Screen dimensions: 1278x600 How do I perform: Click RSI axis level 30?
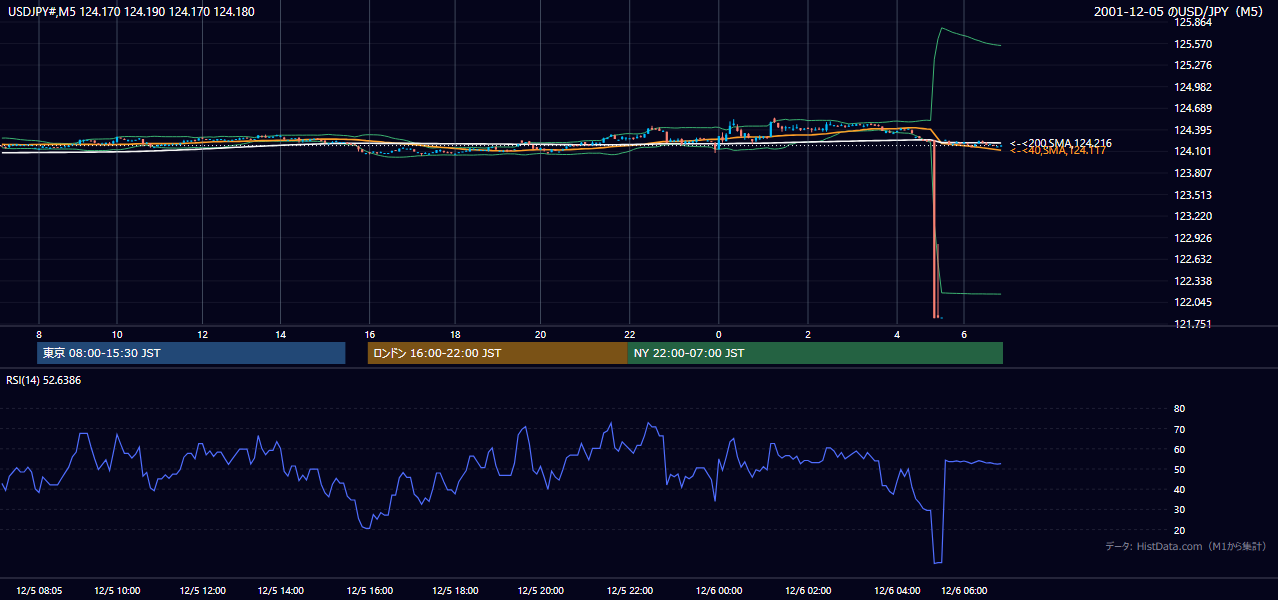tap(1179, 510)
